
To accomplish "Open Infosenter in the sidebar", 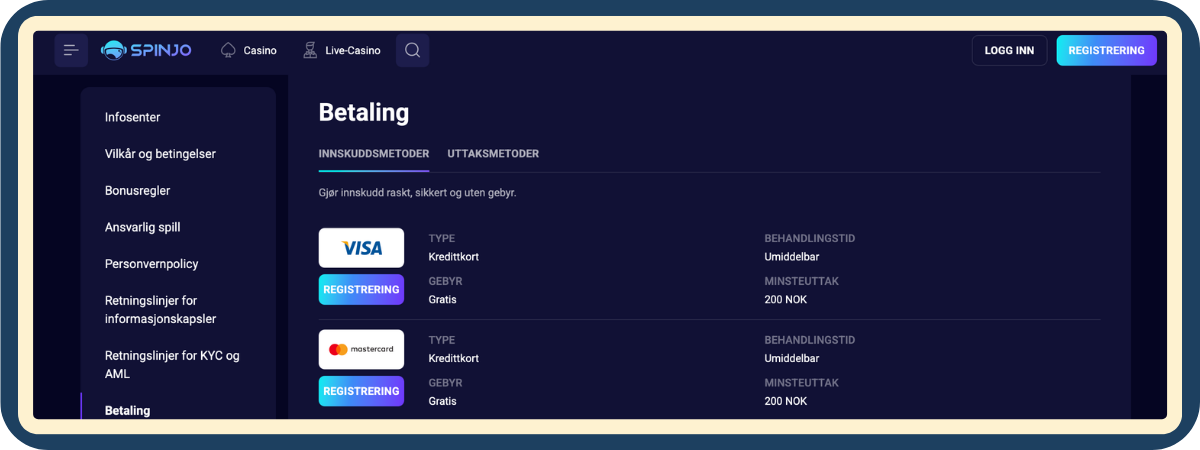I will point(133,117).
